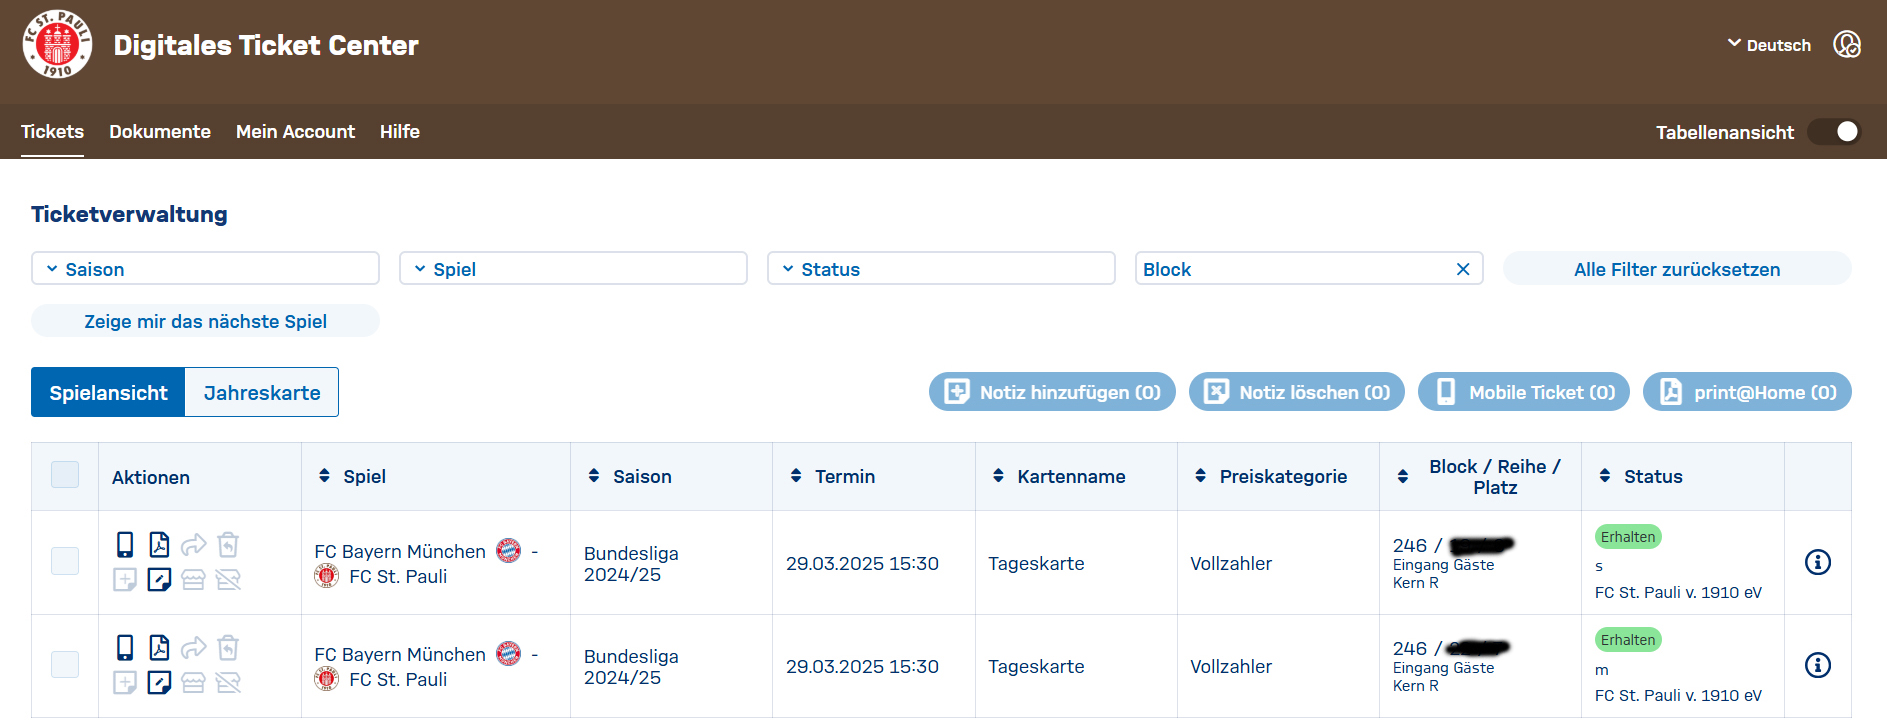The image size is (1887, 726).
Task: Open the Deutsch language dropdown
Action: (1769, 45)
